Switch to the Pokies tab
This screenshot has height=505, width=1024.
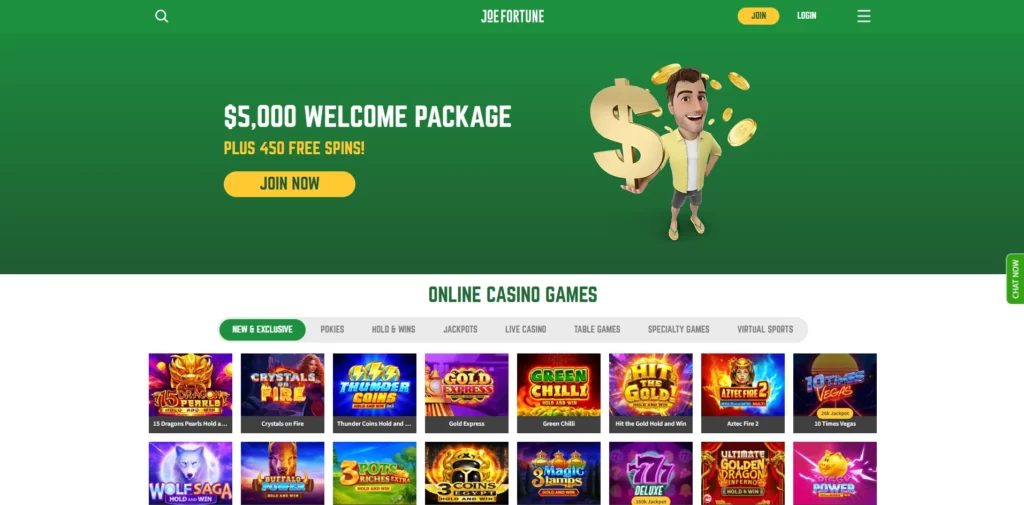click(x=332, y=329)
